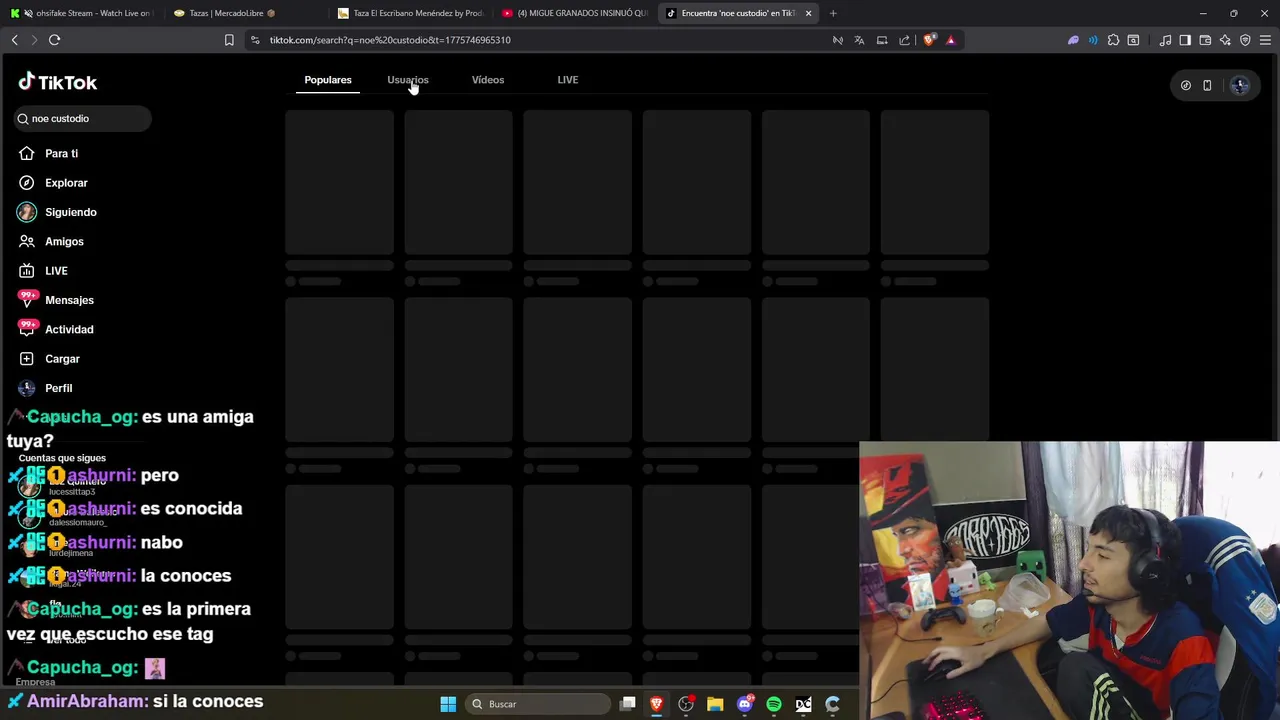Open the Explorar page
Viewport: 1280px width, 720px height.
53,183
